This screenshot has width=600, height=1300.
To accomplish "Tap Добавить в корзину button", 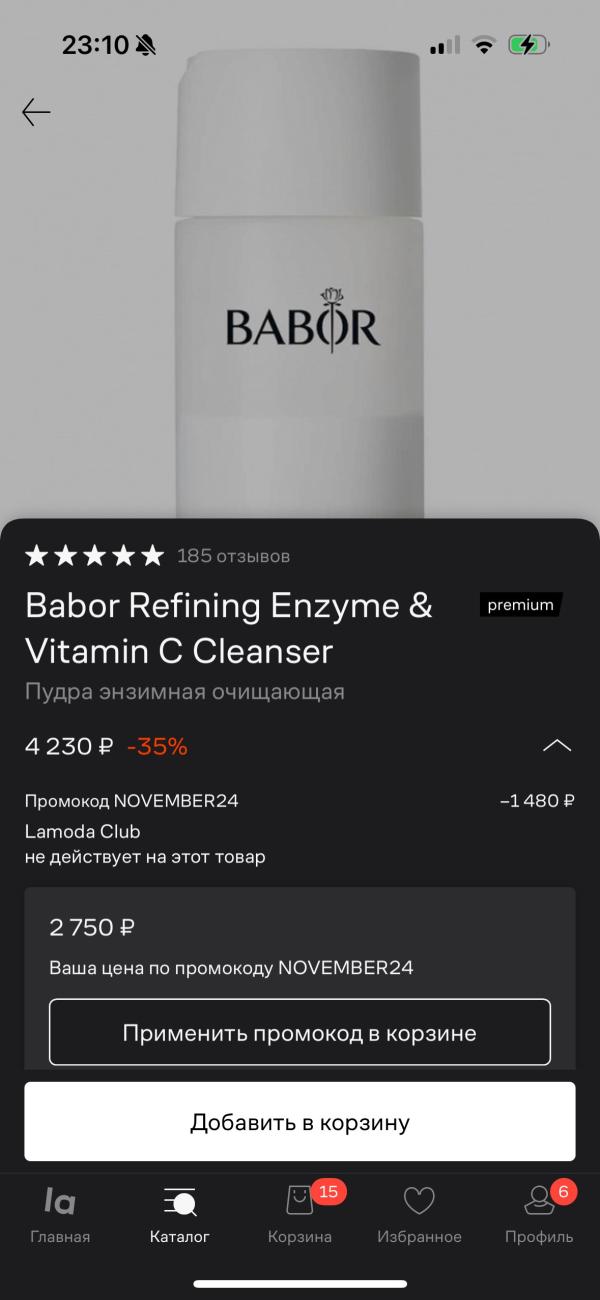I will (300, 1122).
